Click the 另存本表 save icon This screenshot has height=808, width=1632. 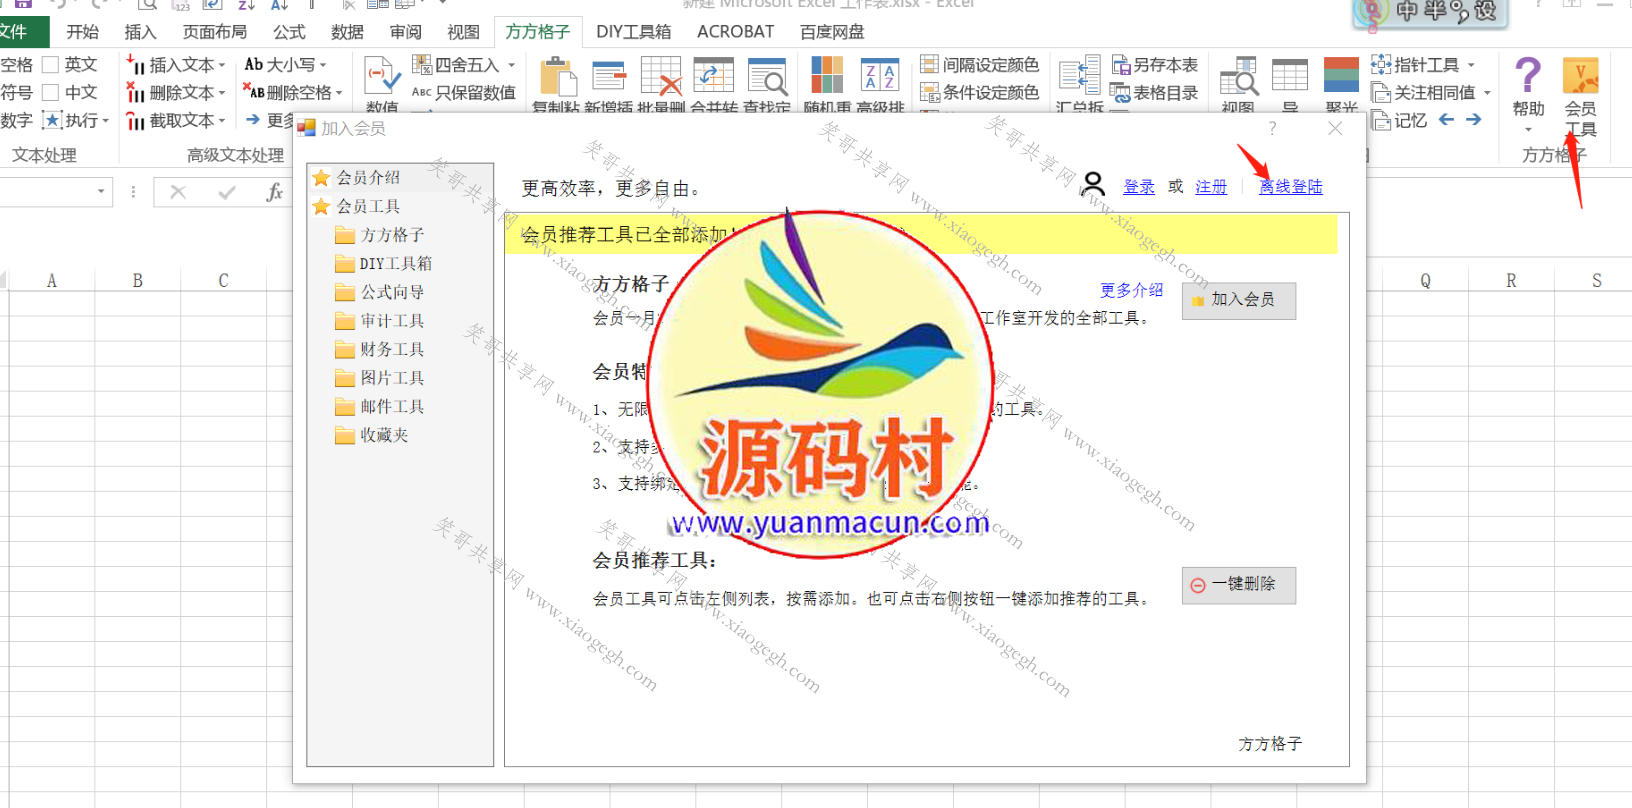[1155, 65]
